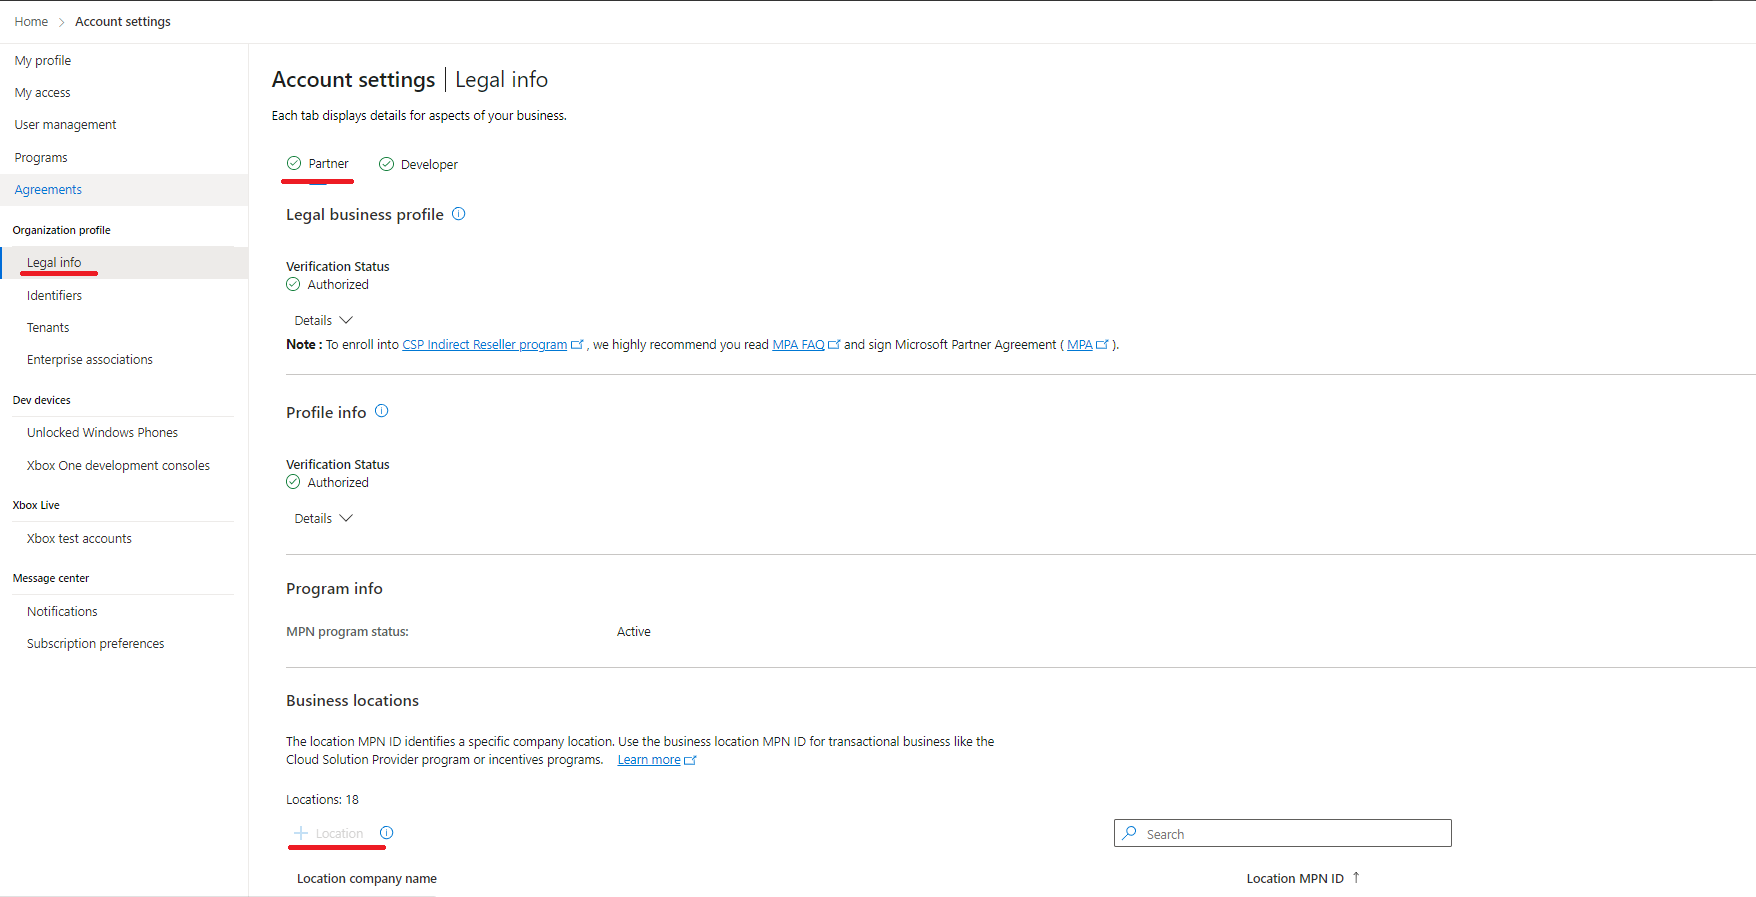The width and height of the screenshot is (1756, 897).
Task: Go to Home breadcrumb
Action: (x=31, y=22)
